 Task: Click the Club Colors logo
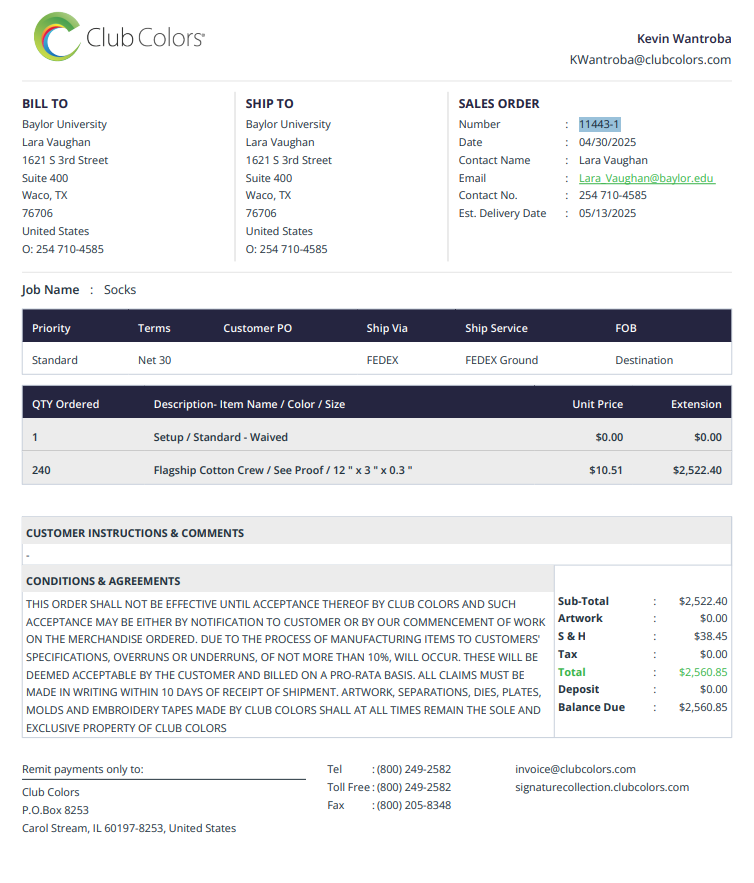pos(119,37)
